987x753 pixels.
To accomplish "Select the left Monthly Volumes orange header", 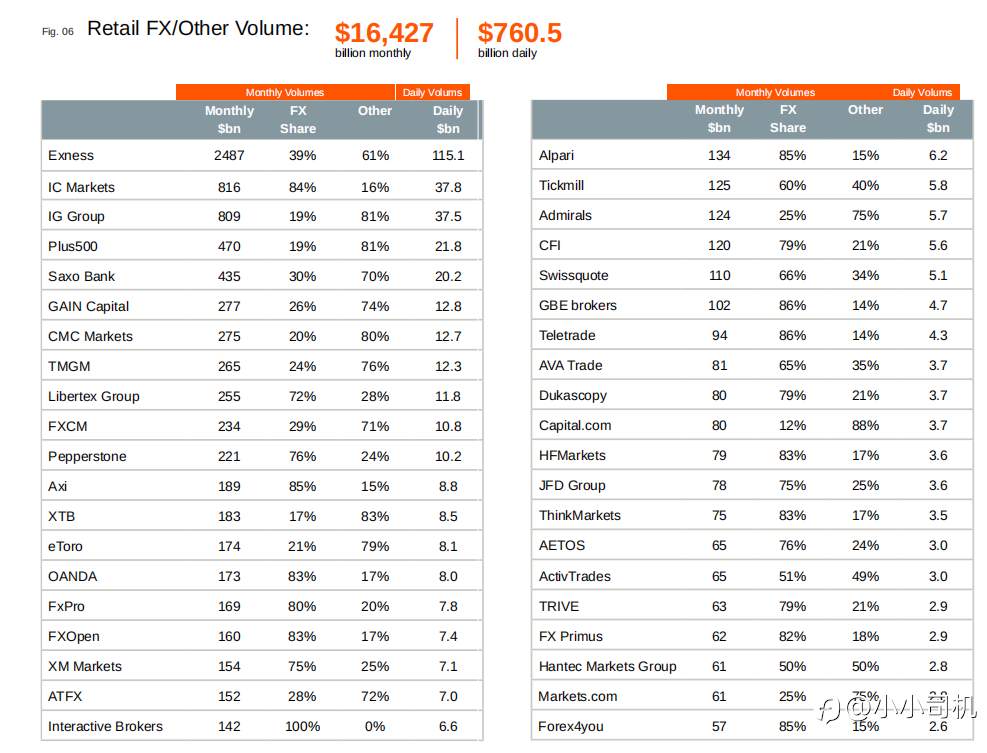I will coord(285,92).
